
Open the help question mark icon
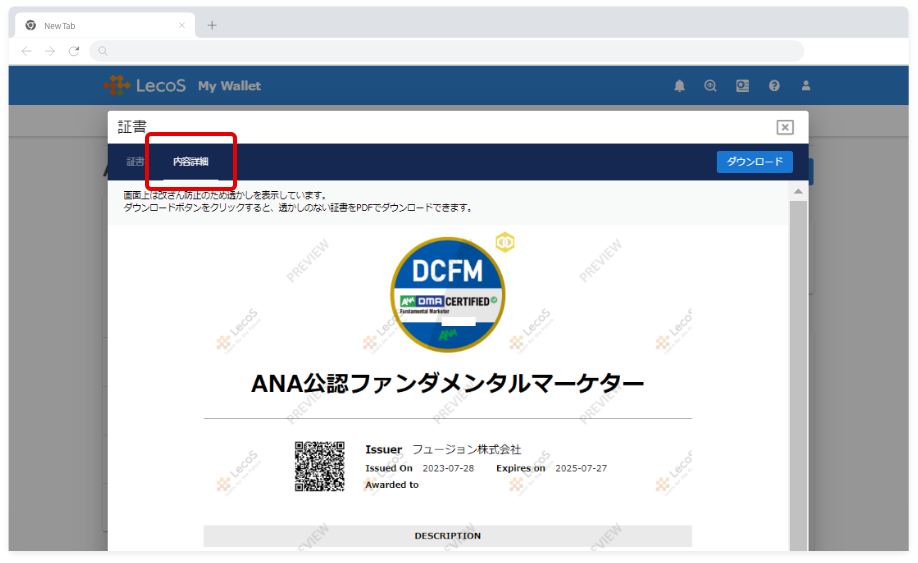tap(774, 86)
